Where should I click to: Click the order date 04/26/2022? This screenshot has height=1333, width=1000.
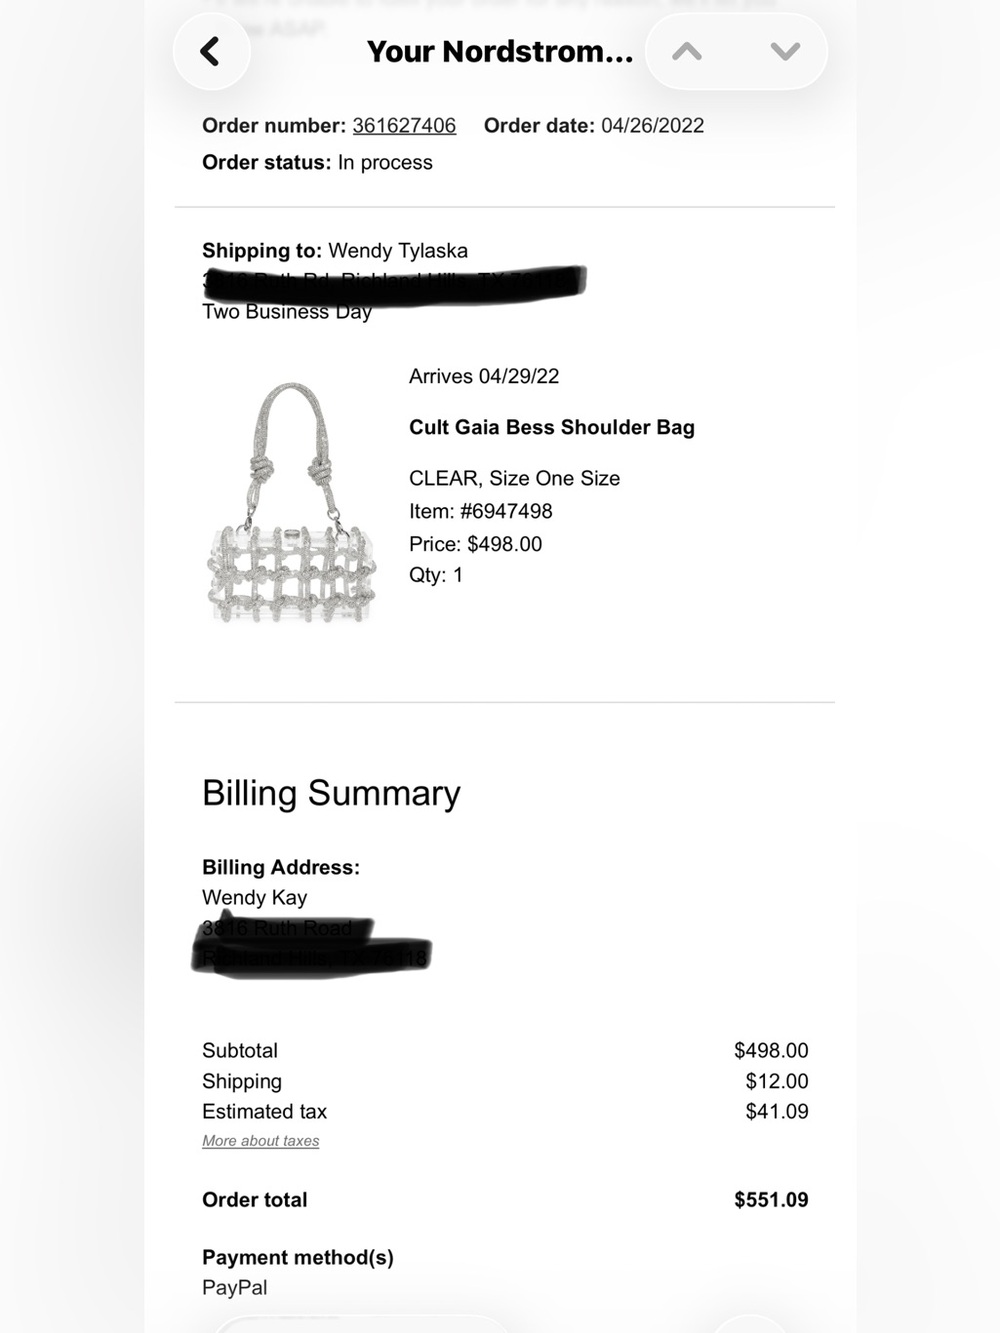652,125
